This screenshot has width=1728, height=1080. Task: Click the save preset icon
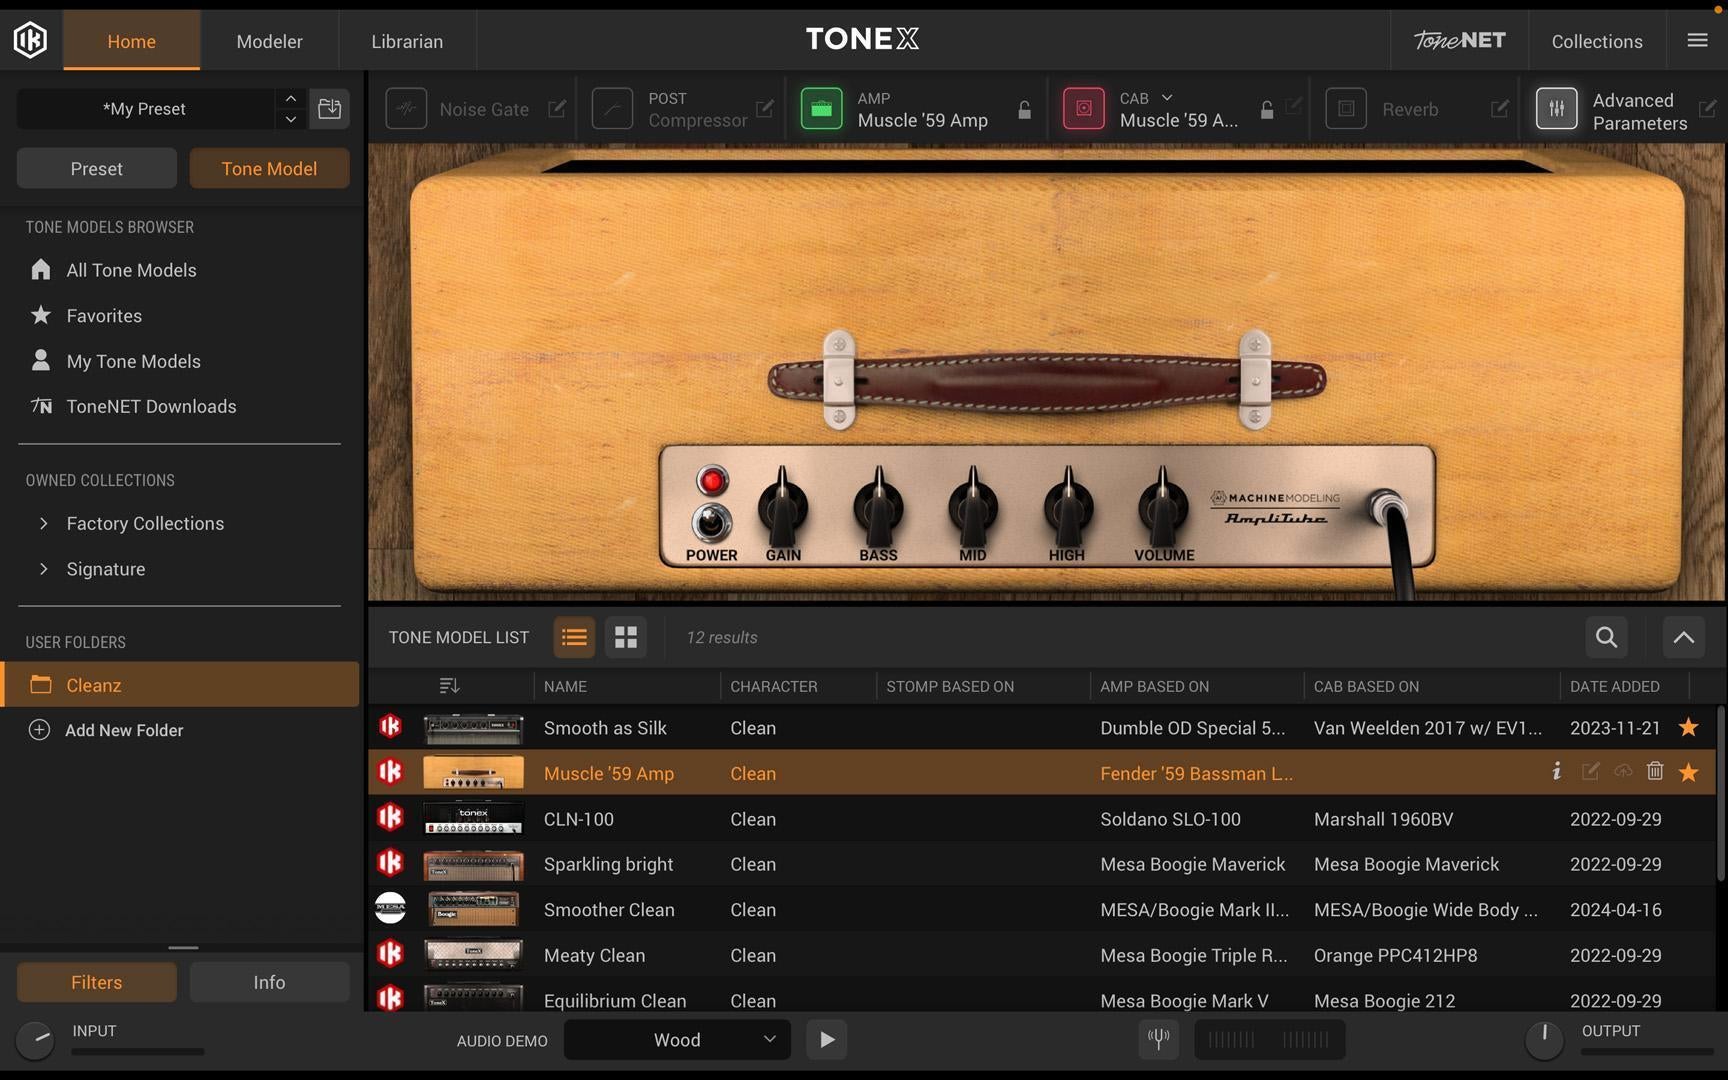pyautogui.click(x=329, y=108)
